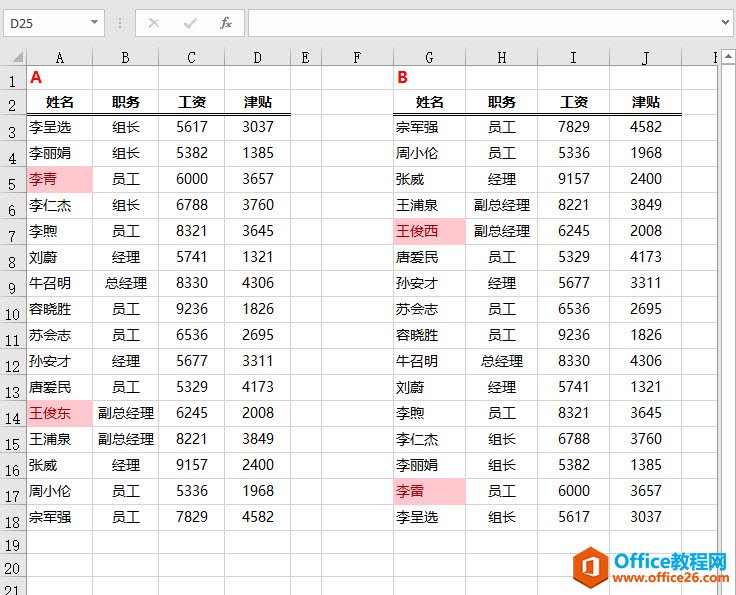736x595 pixels.
Task: Click the Select All corner triangle
Action: (x=18, y=57)
